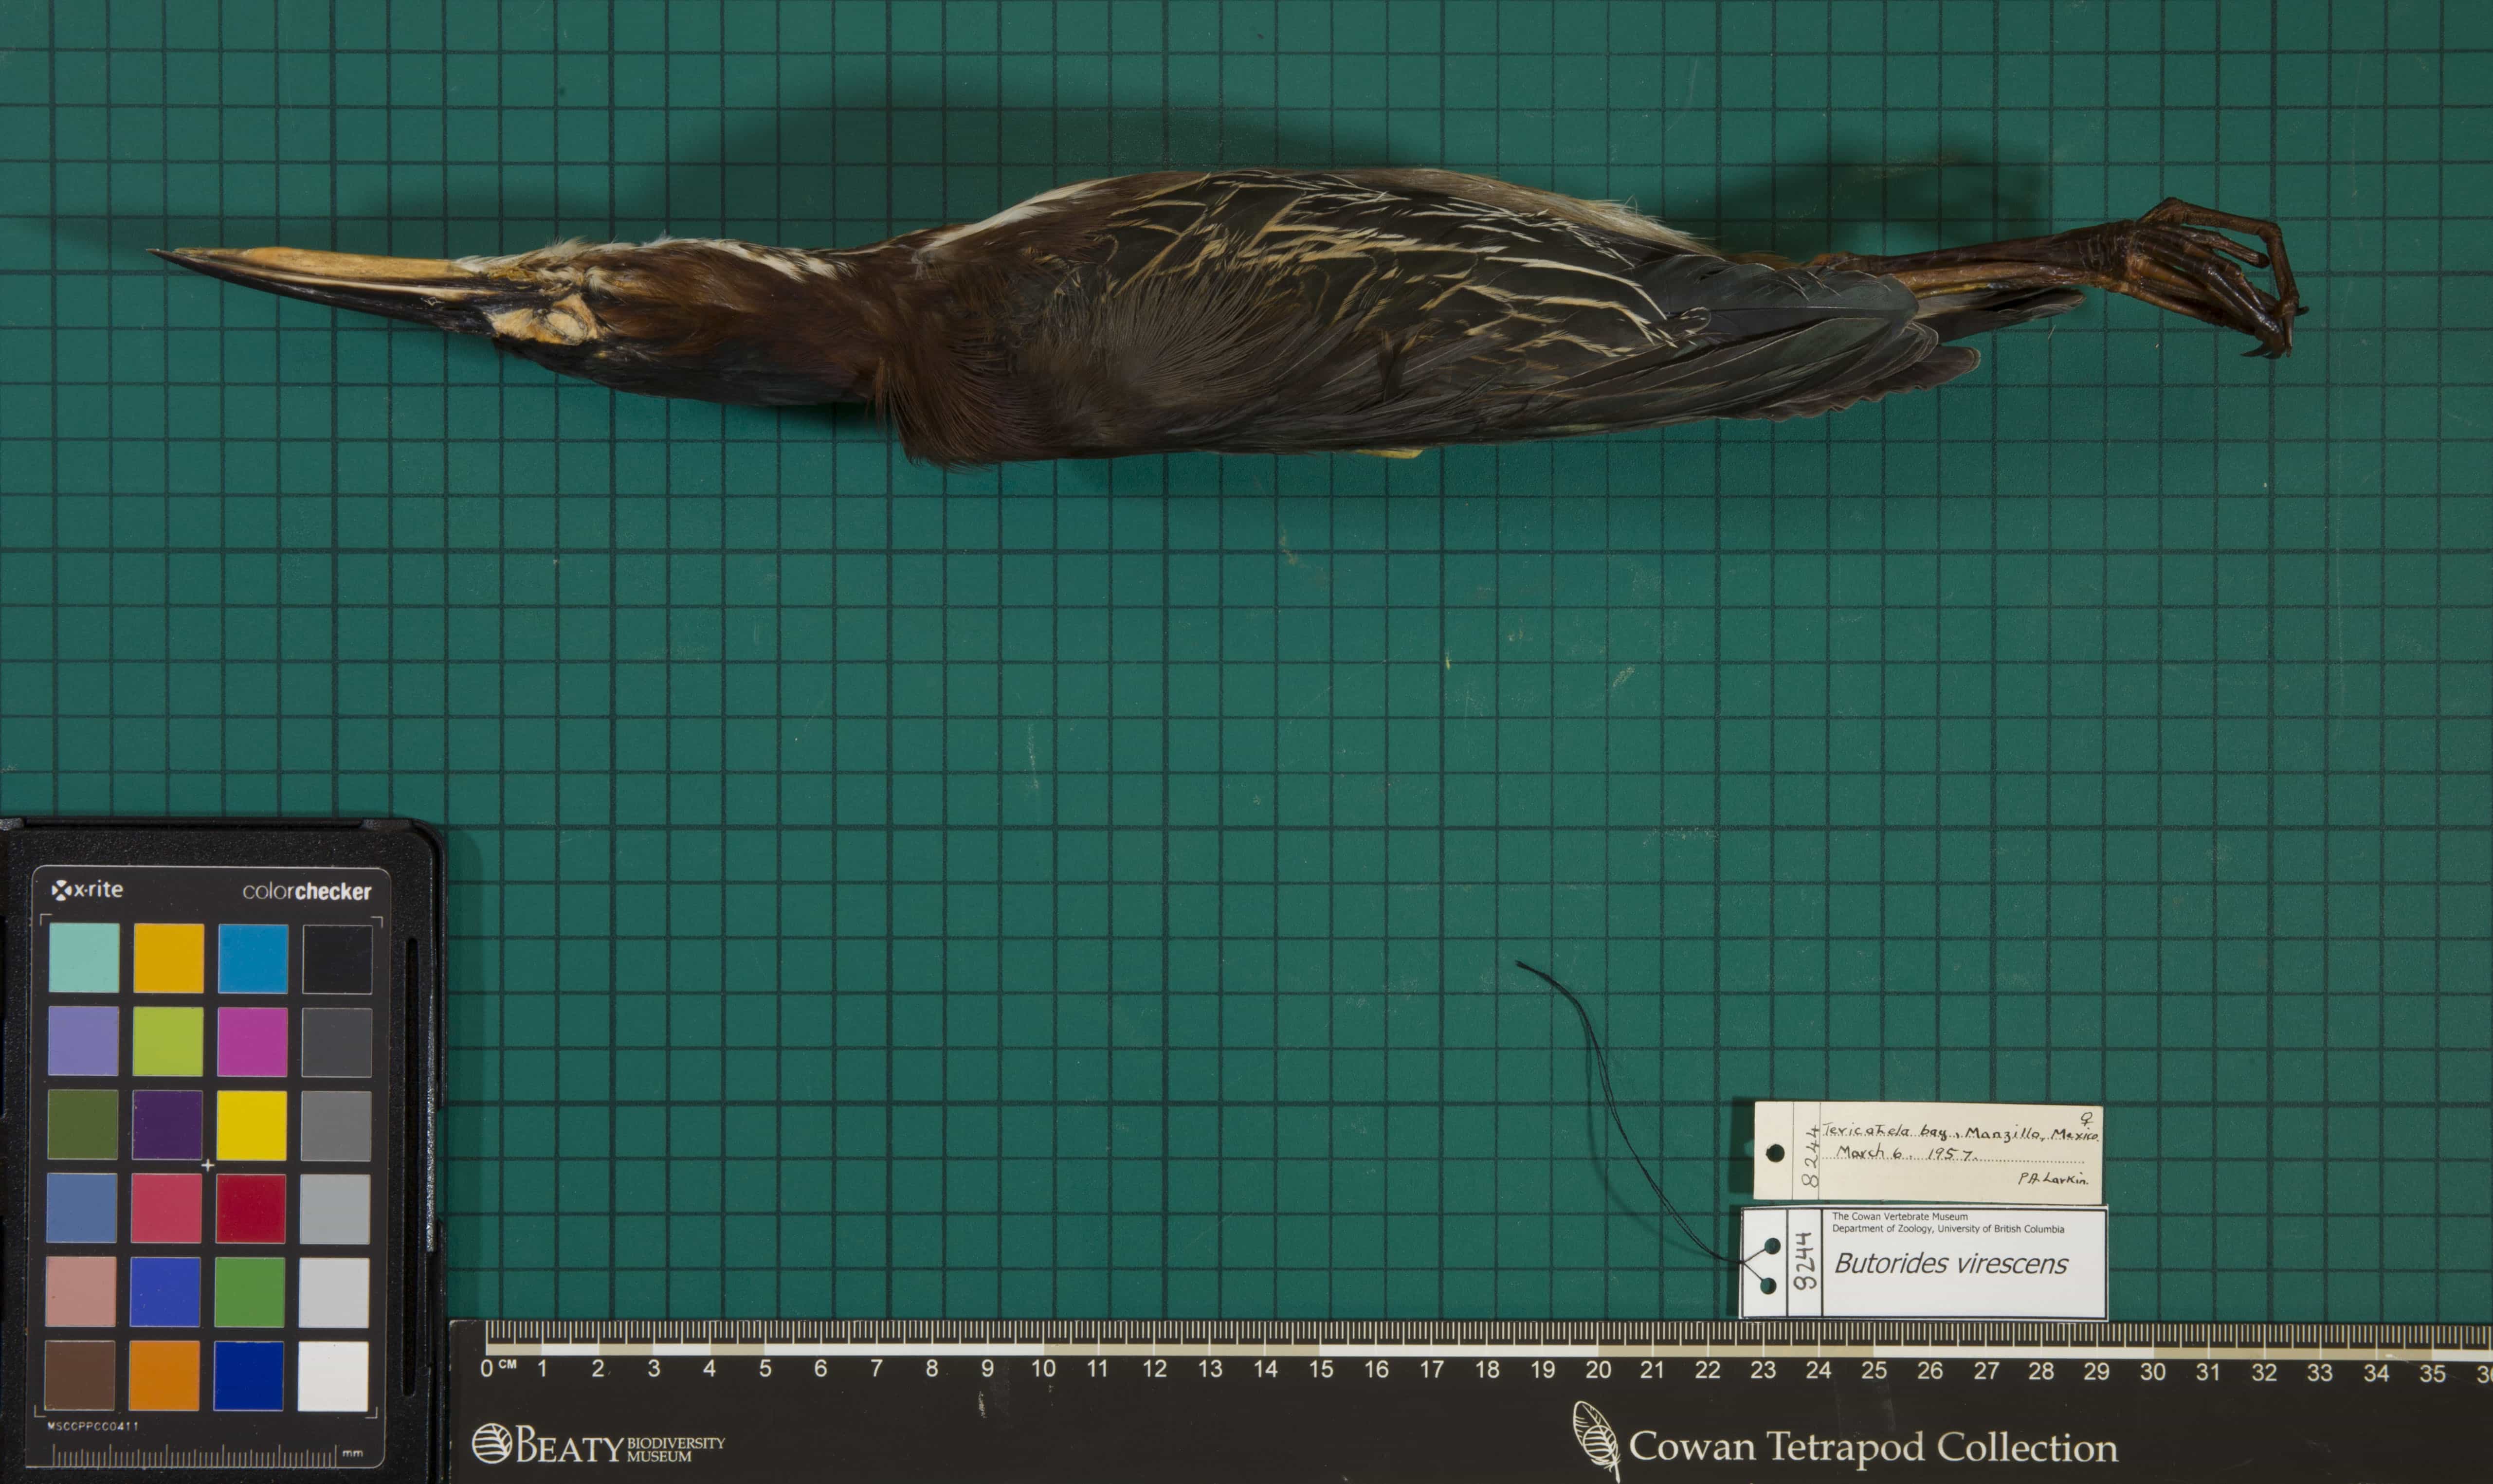Click the Butorides virescens species label
Viewport: 2493px width, 1484px height.
(1950, 1264)
